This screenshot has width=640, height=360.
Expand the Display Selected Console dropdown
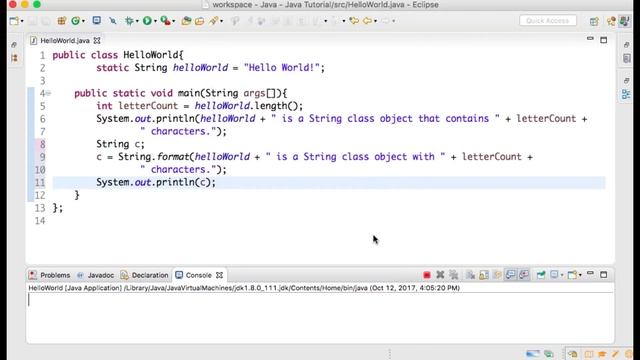(562, 275)
